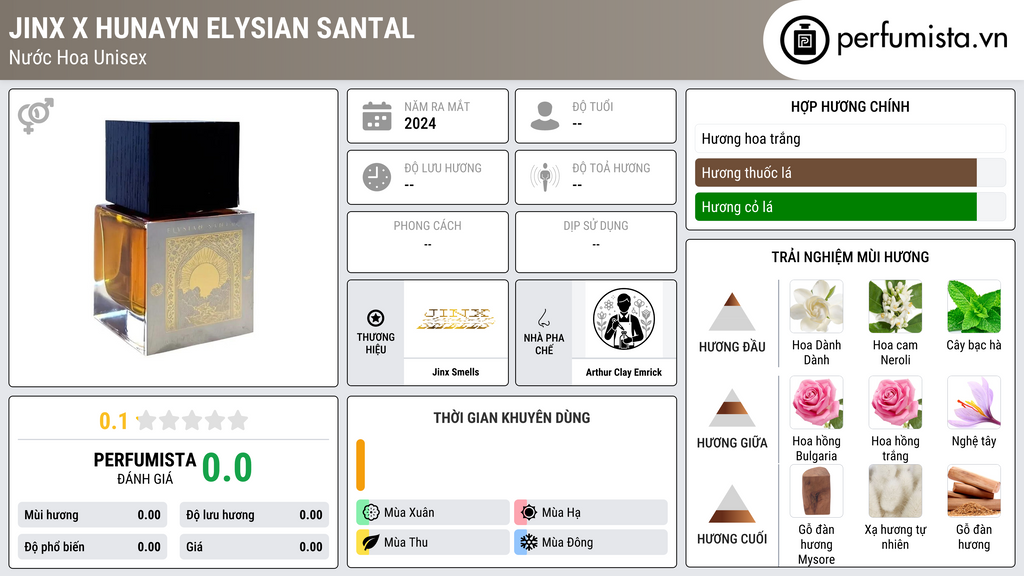Screen dimensions: 1024x576
Task: Select the Mùa Đông season row
Action: click(x=591, y=542)
